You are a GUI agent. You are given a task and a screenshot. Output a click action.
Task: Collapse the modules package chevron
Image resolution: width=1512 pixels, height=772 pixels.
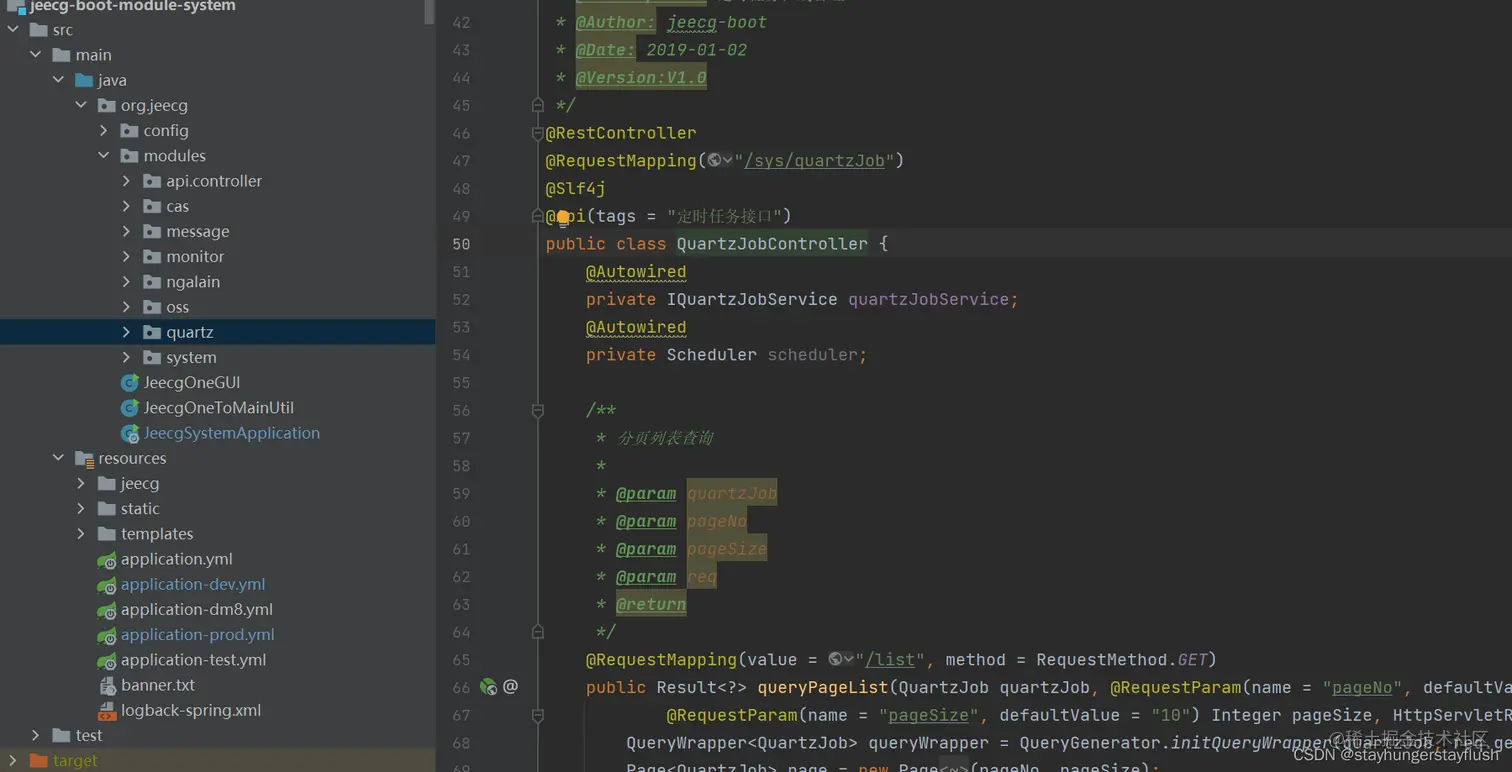tap(104, 156)
